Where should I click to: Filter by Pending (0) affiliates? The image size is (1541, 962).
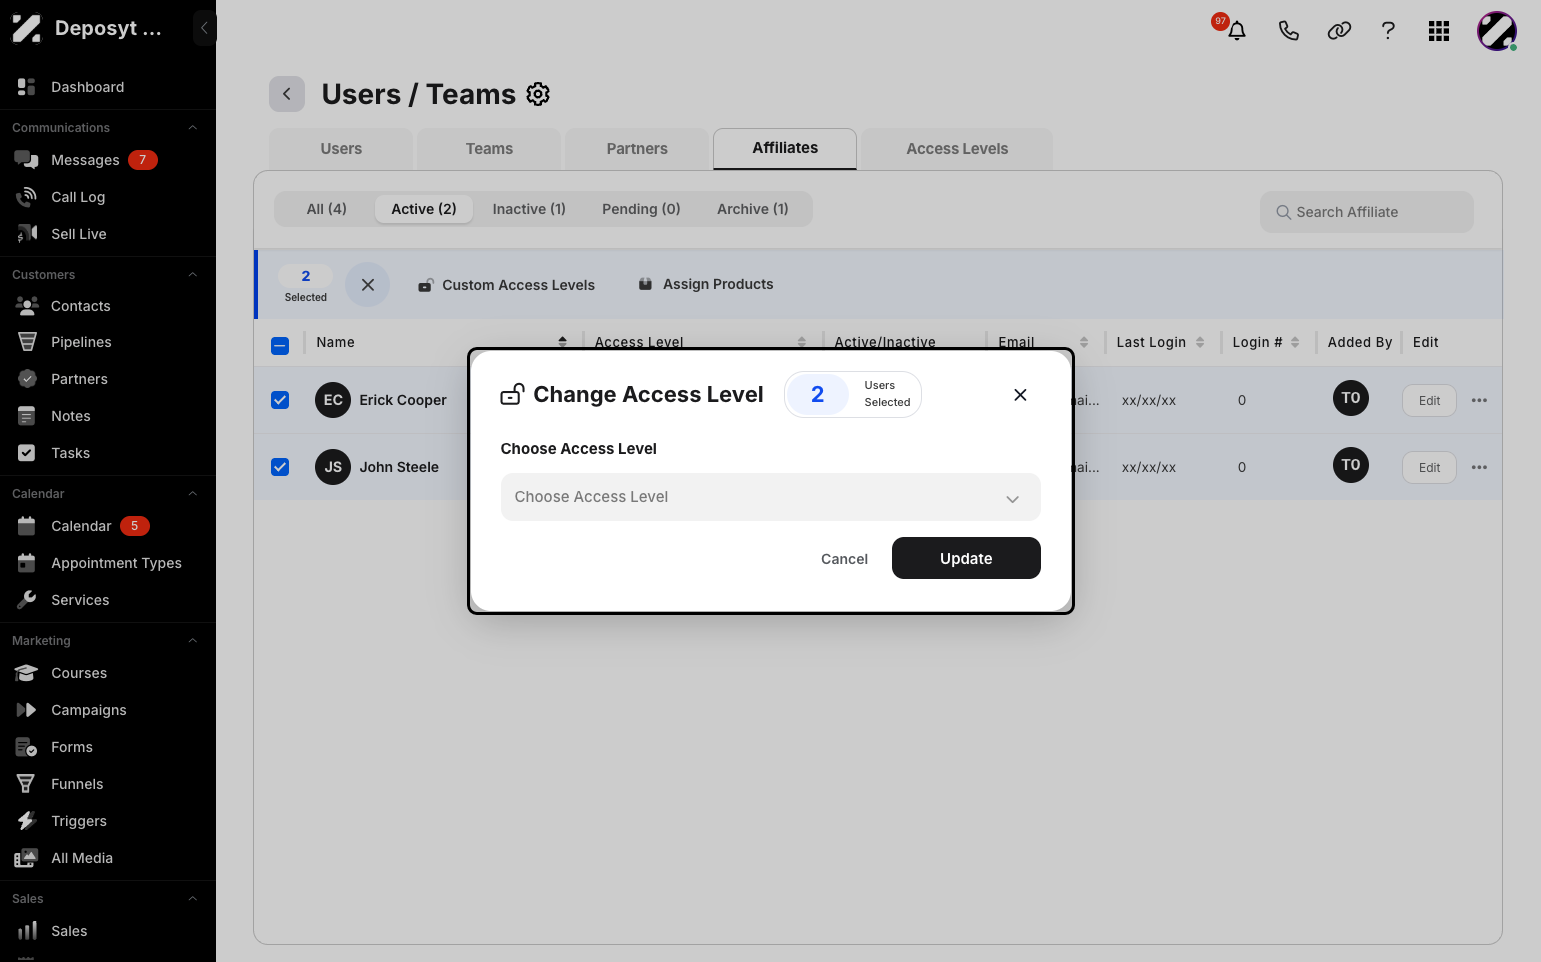coord(641,209)
